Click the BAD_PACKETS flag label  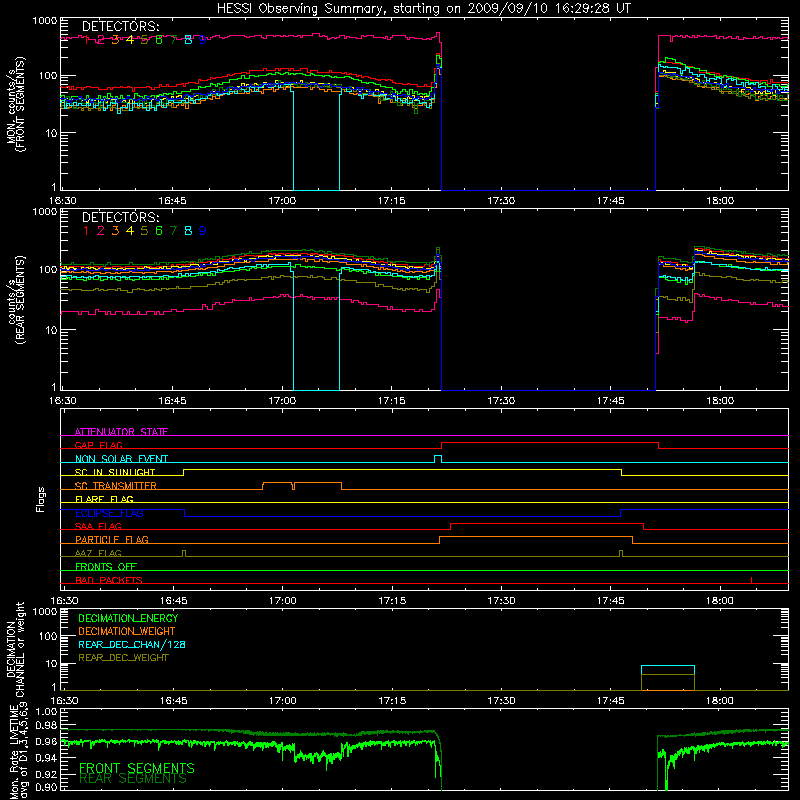(109, 580)
